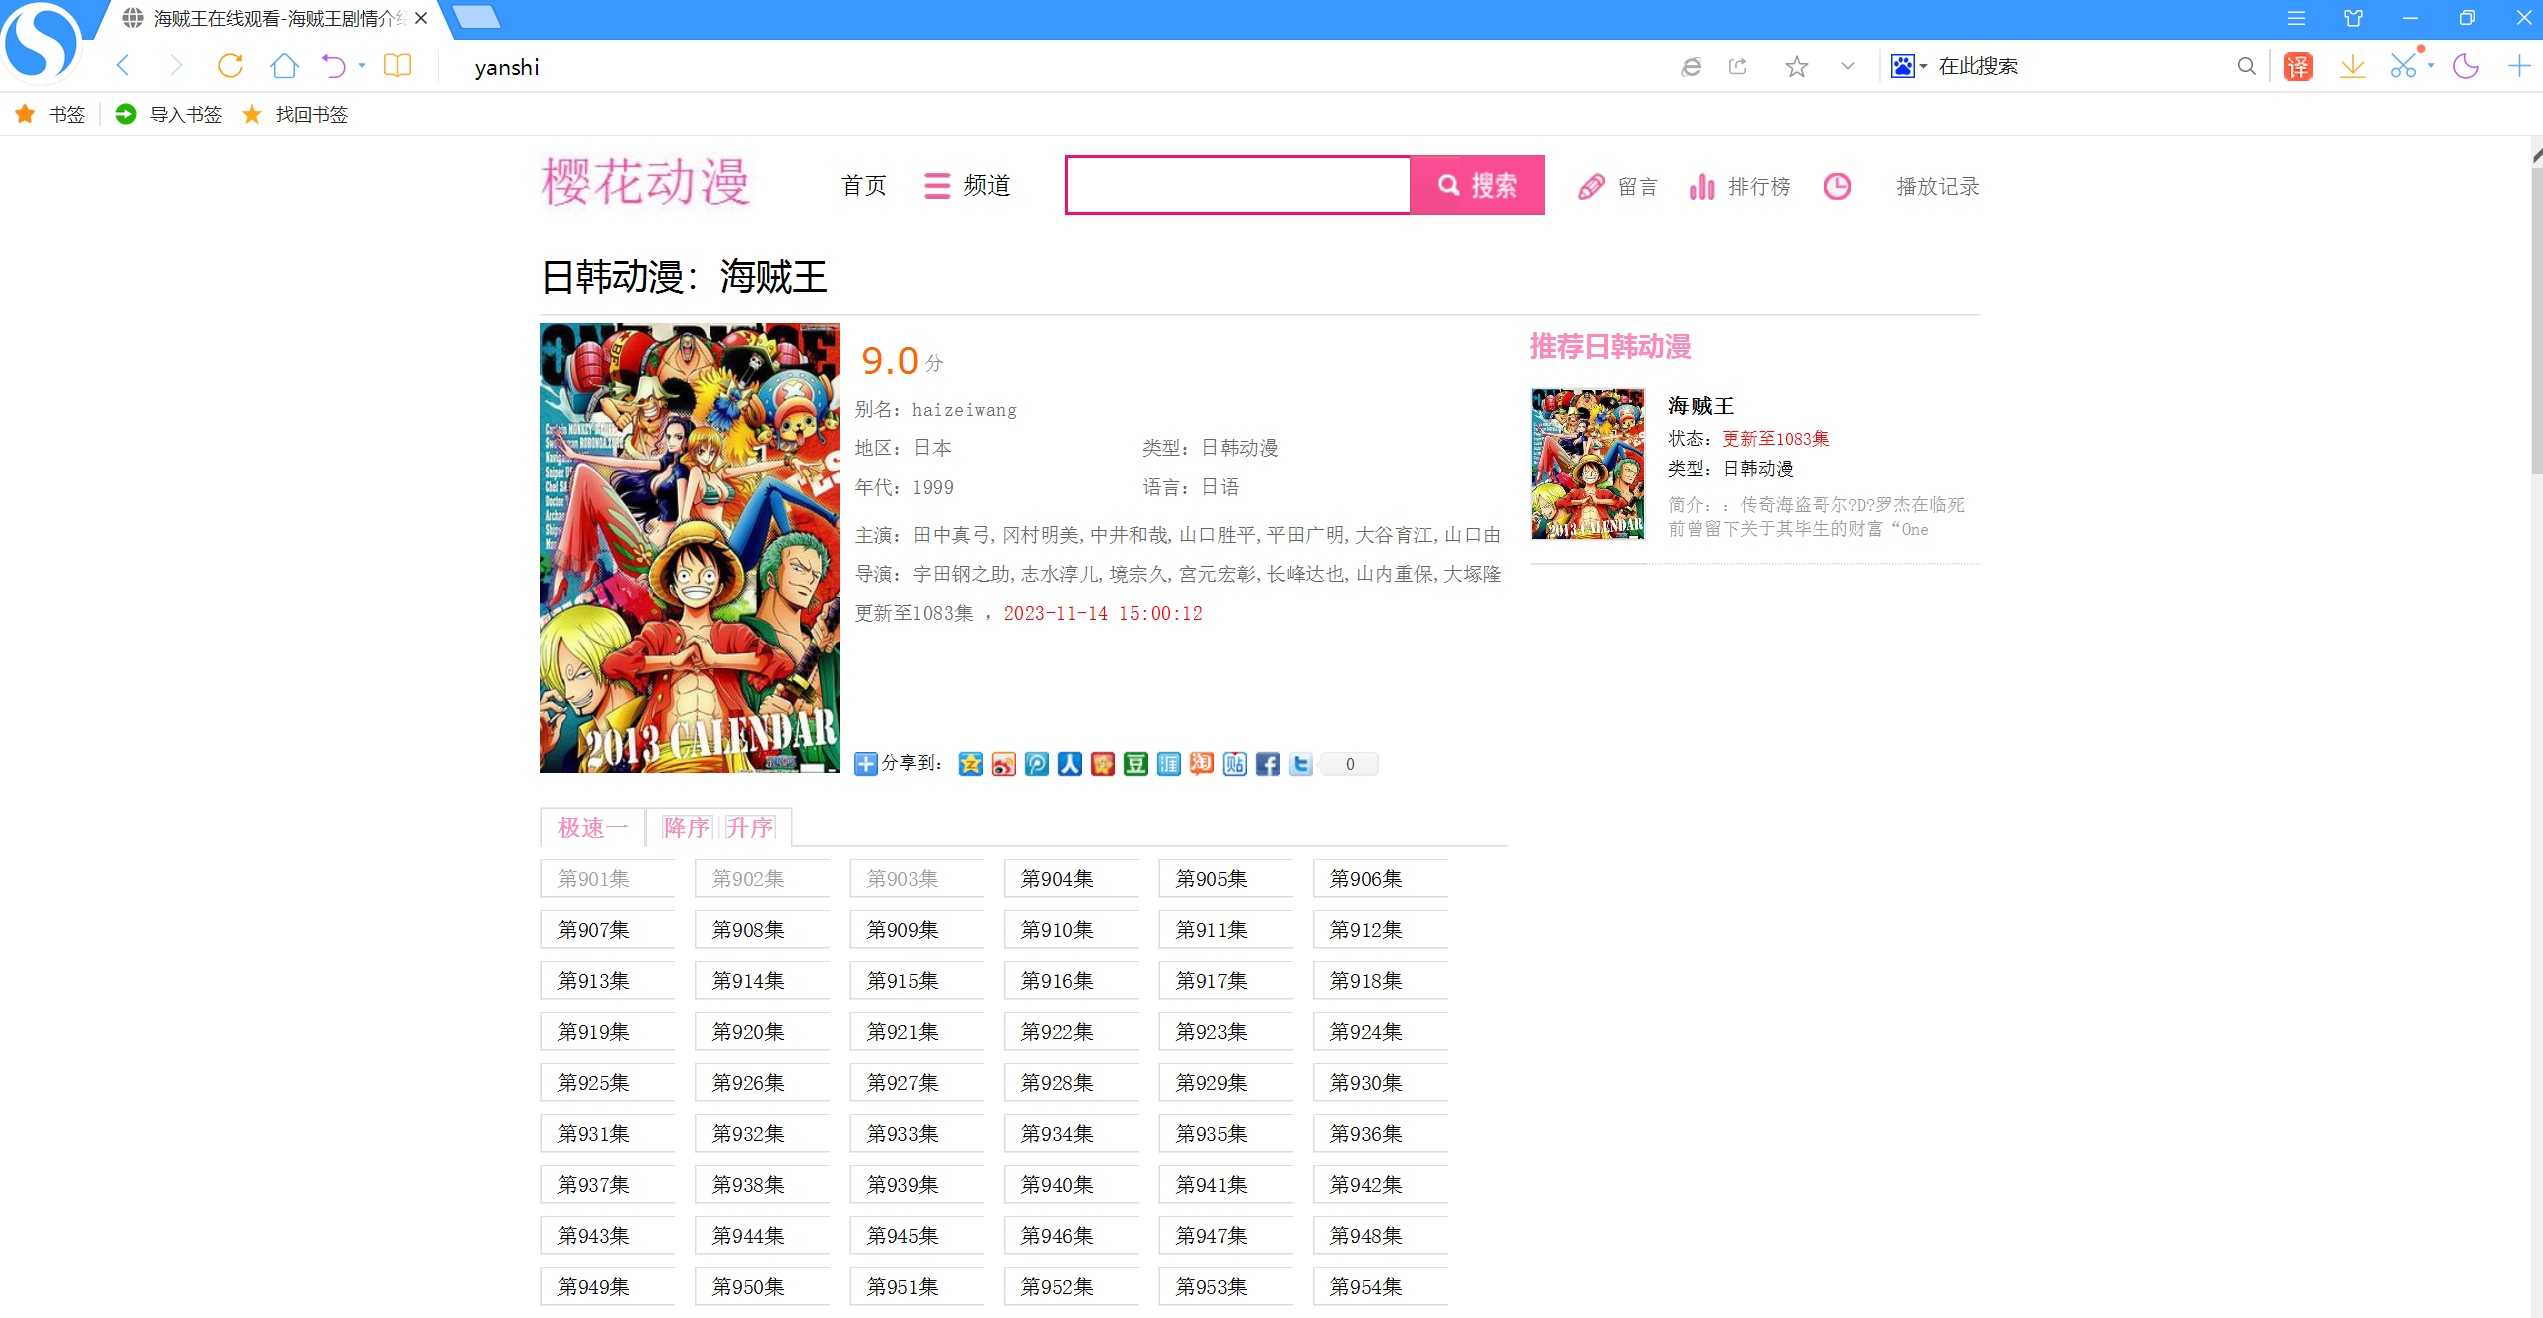Viewport: 2543px width, 1318px height.
Task: Share to Facebook icon
Action: [x=1267, y=765]
